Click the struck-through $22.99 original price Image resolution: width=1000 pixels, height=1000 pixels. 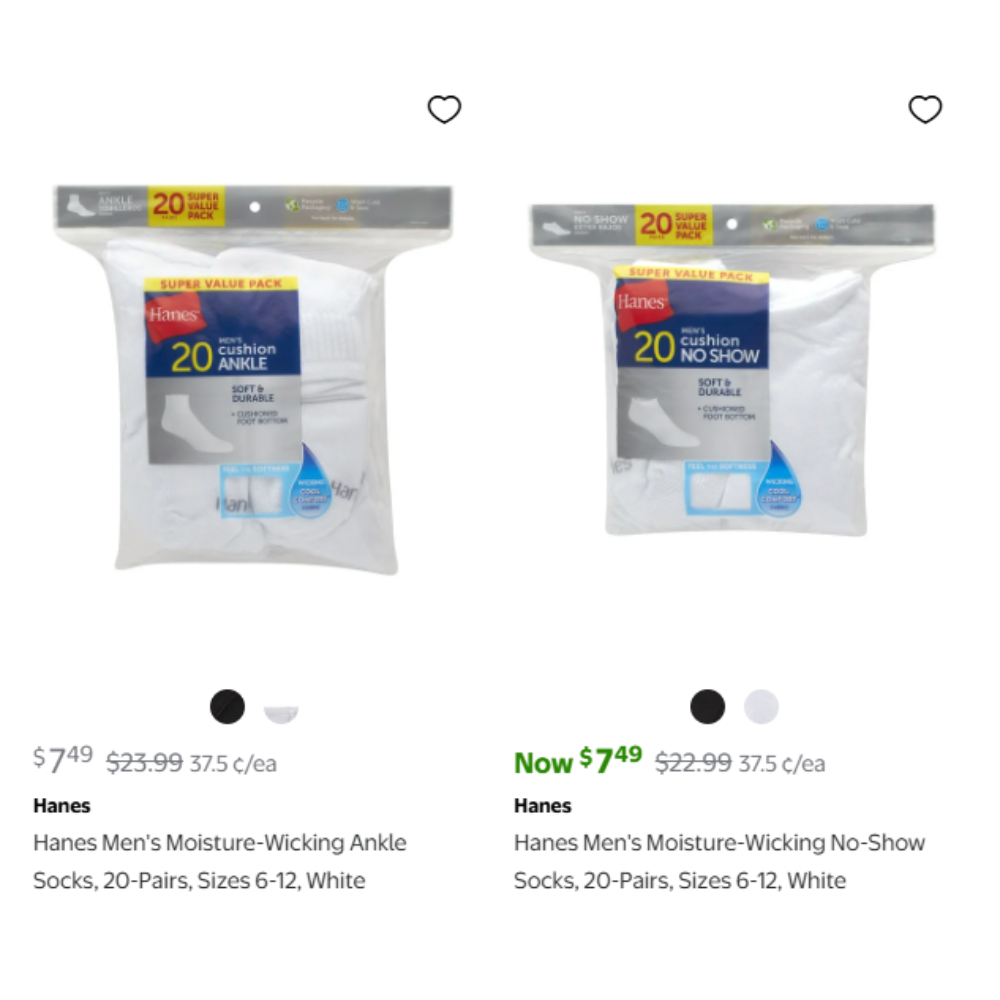point(693,762)
